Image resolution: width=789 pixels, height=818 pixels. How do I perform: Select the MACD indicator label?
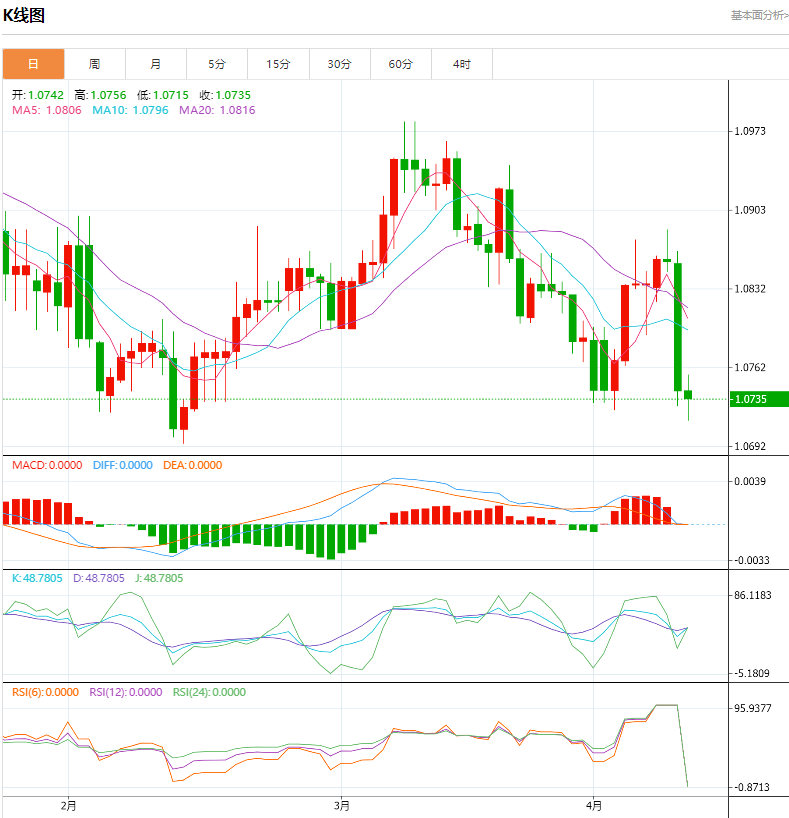tap(47, 465)
